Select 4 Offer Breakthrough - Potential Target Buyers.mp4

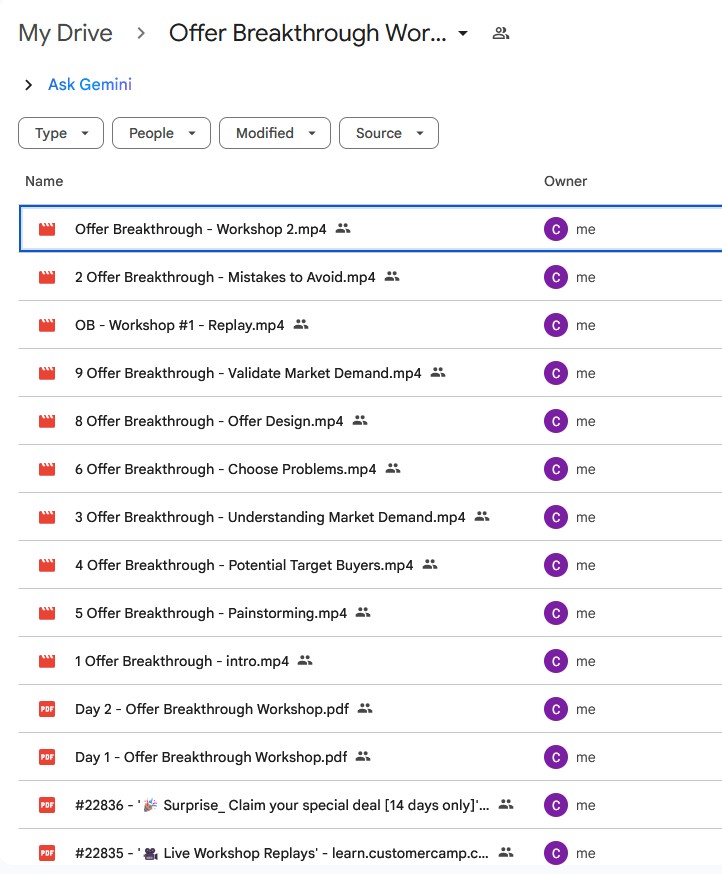click(244, 565)
